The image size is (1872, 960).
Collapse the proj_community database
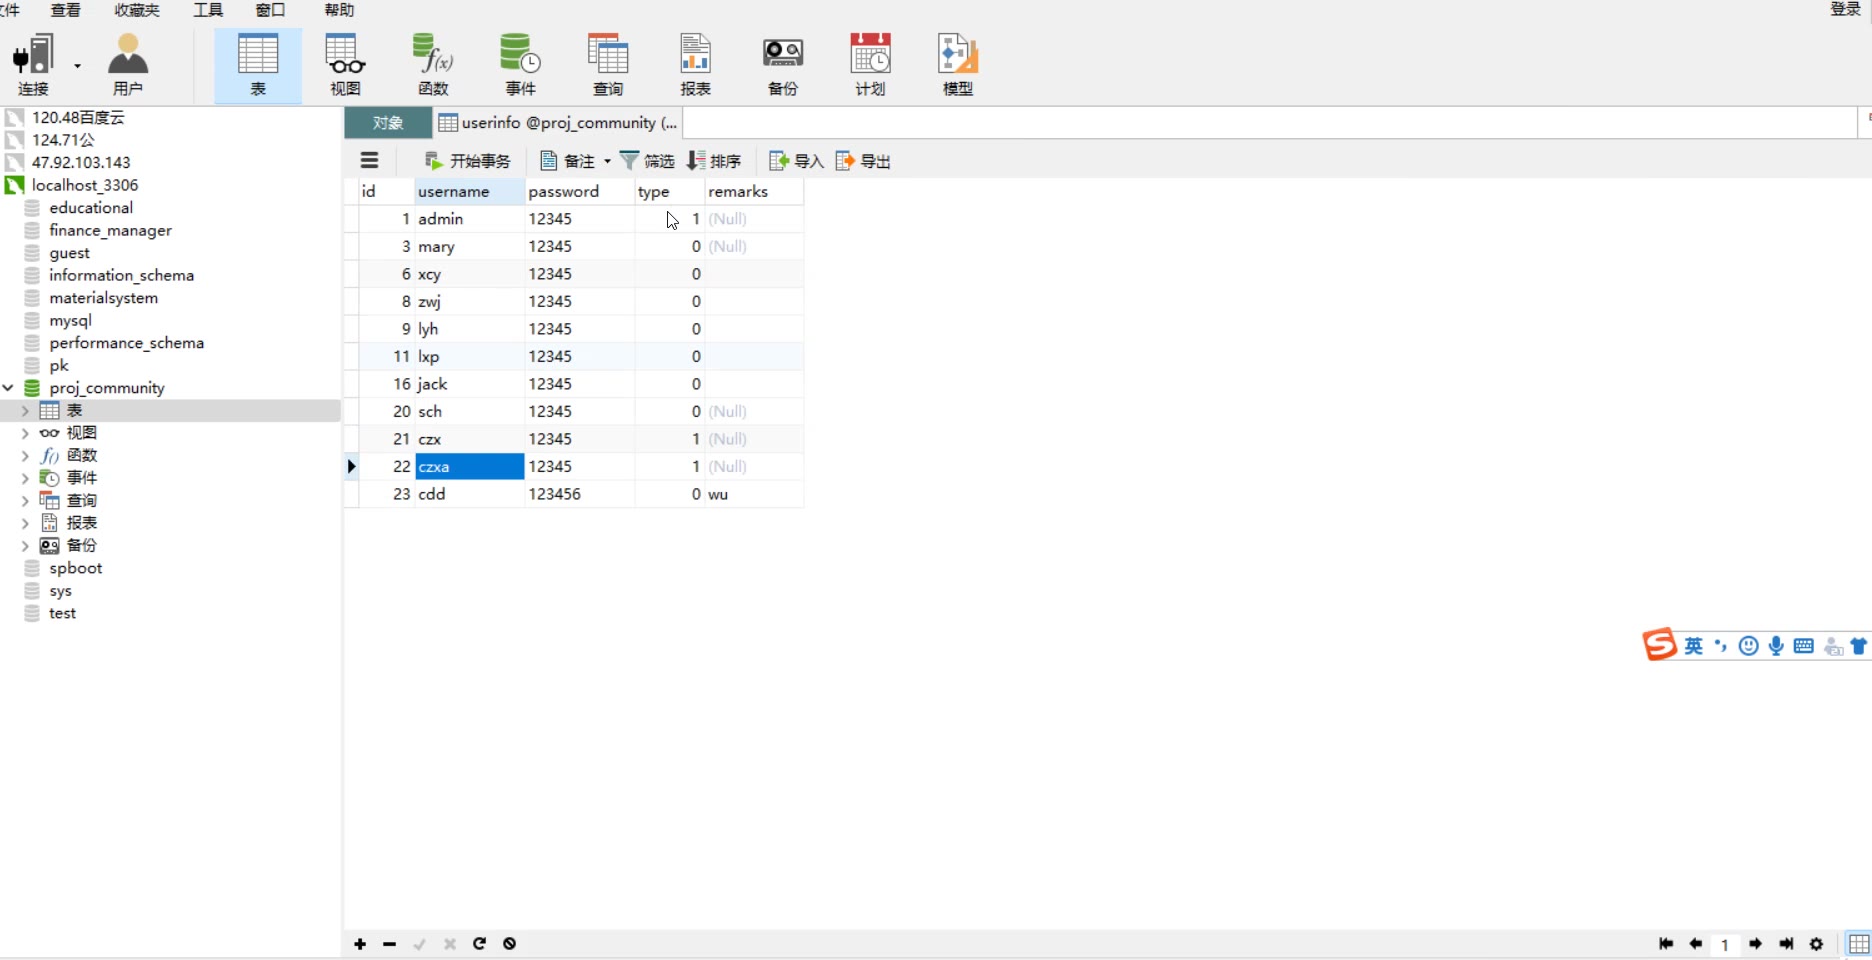(x=8, y=388)
